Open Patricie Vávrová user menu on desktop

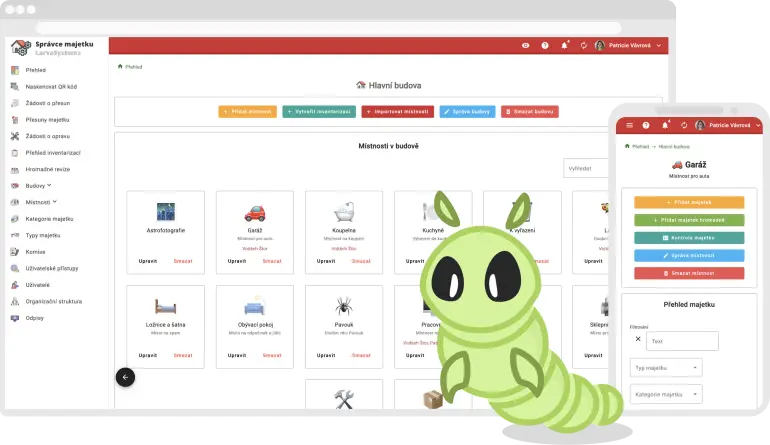(628, 45)
